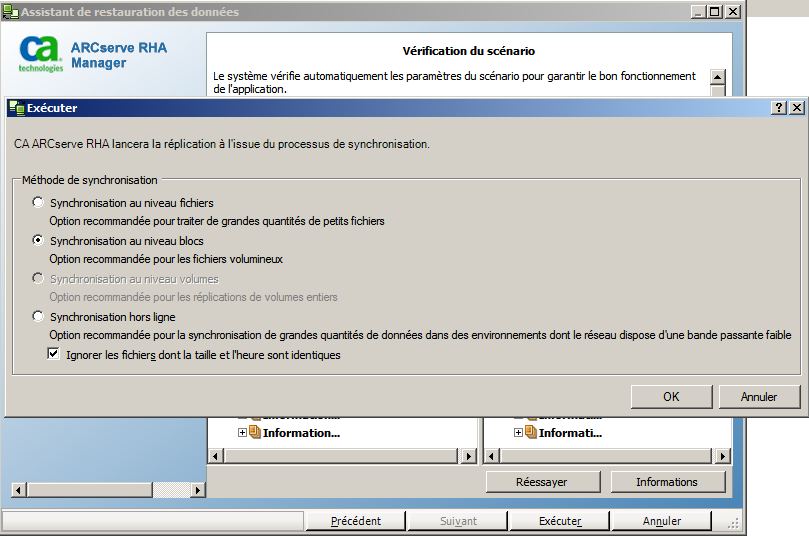Click the ARCserve RHA Manager title text
This screenshot has width=809, height=537.
point(119,55)
